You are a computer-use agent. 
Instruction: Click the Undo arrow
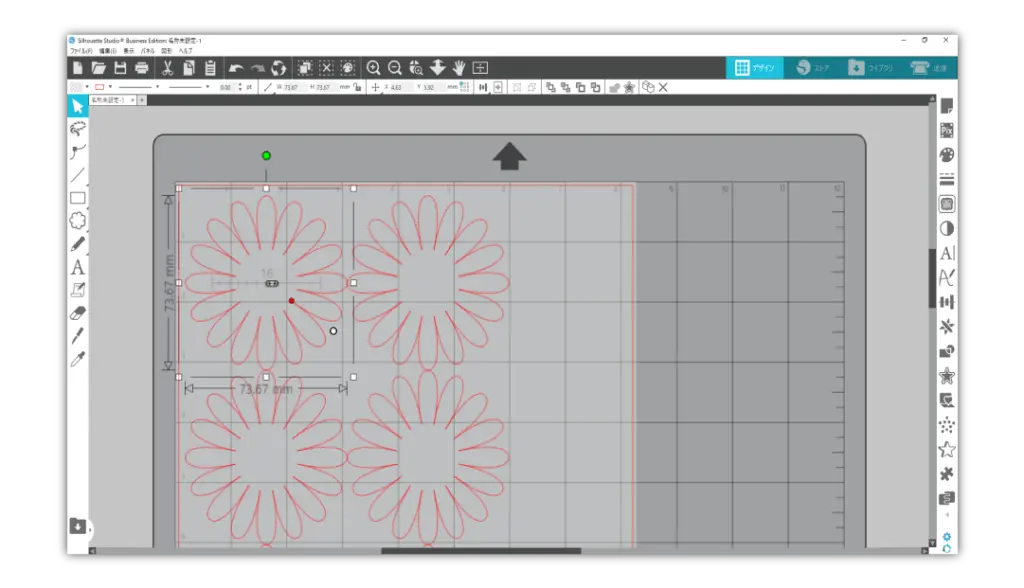pos(236,68)
